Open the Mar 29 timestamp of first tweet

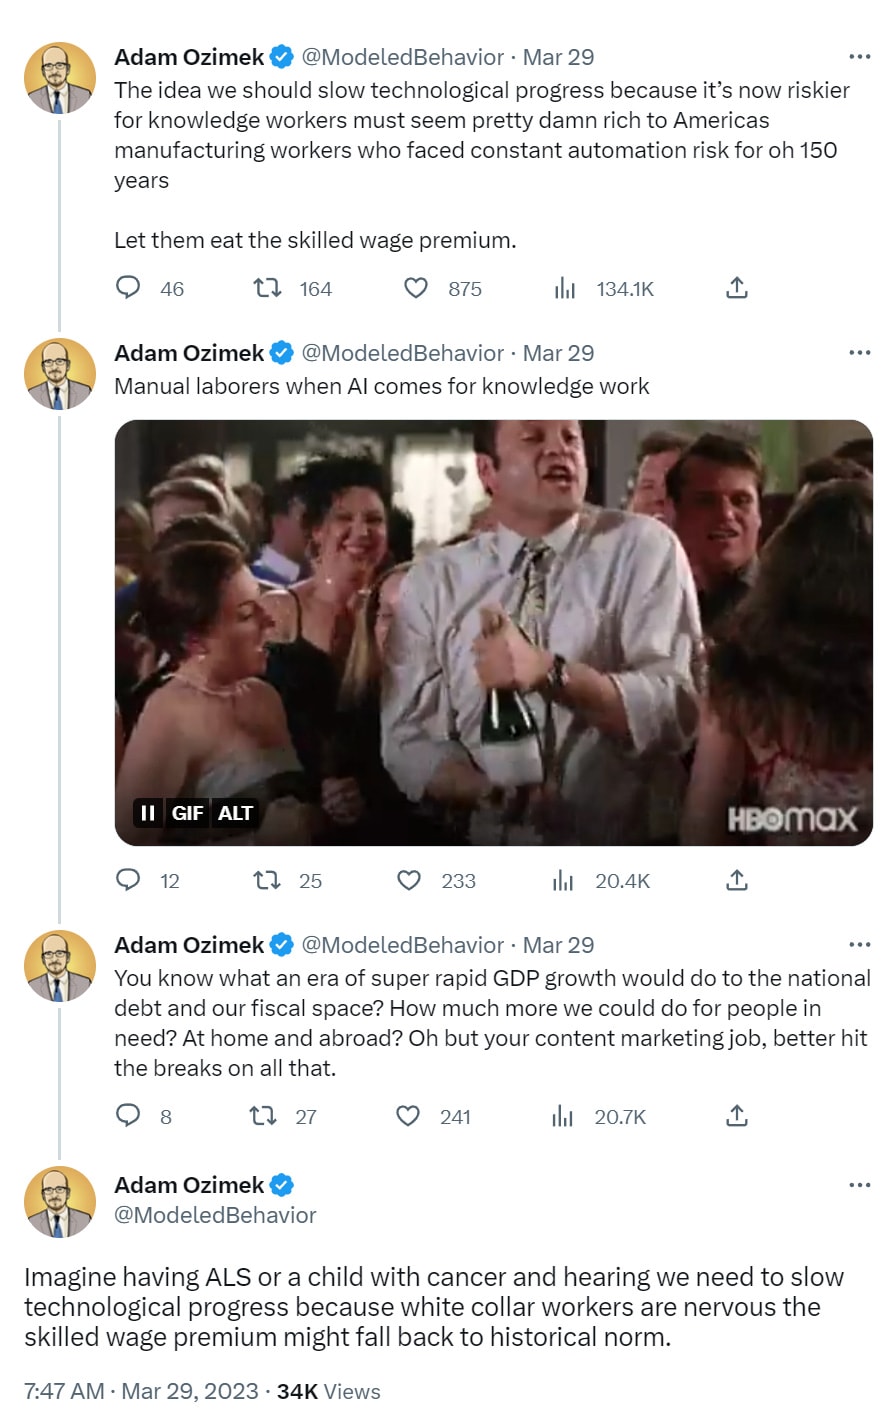tap(558, 57)
